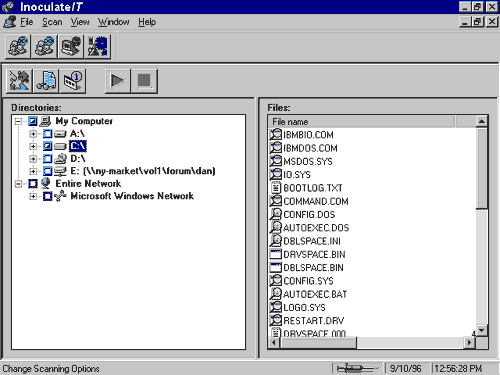The width and height of the screenshot is (500, 375).
Task: Select file MSDOS.SYS
Action: (308, 161)
